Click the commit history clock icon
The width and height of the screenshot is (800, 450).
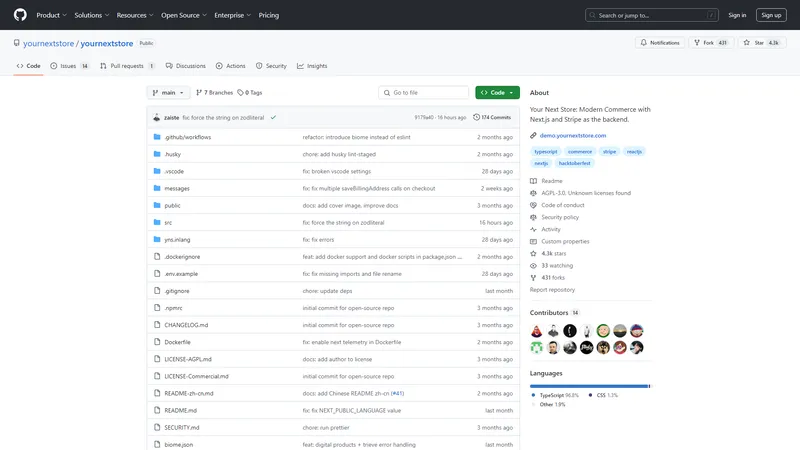[x=477, y=117]
